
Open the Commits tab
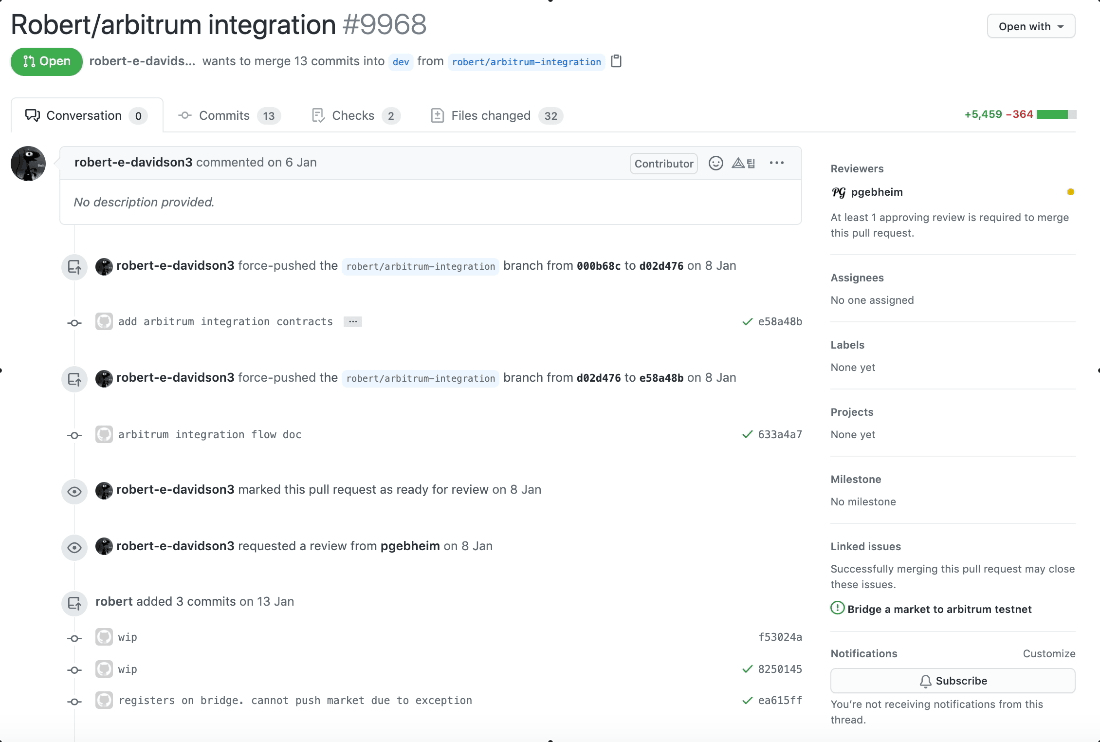229,116
